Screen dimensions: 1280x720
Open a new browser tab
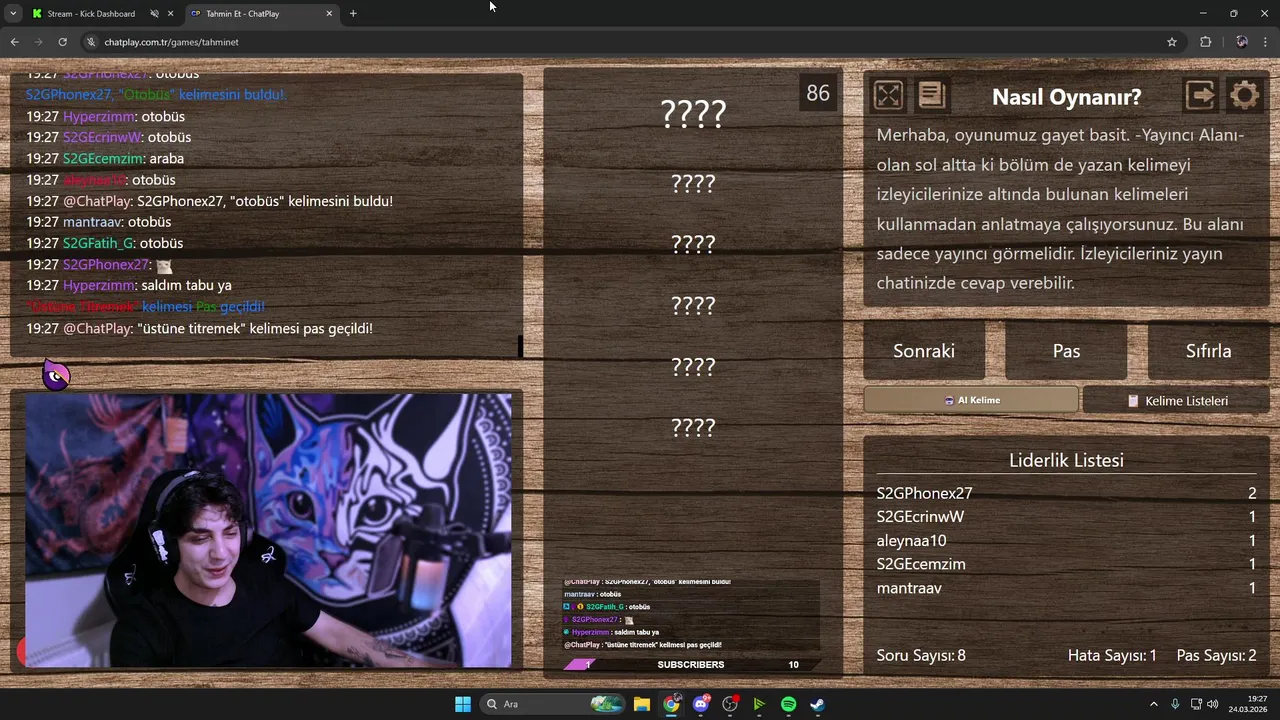pos(353,14)
